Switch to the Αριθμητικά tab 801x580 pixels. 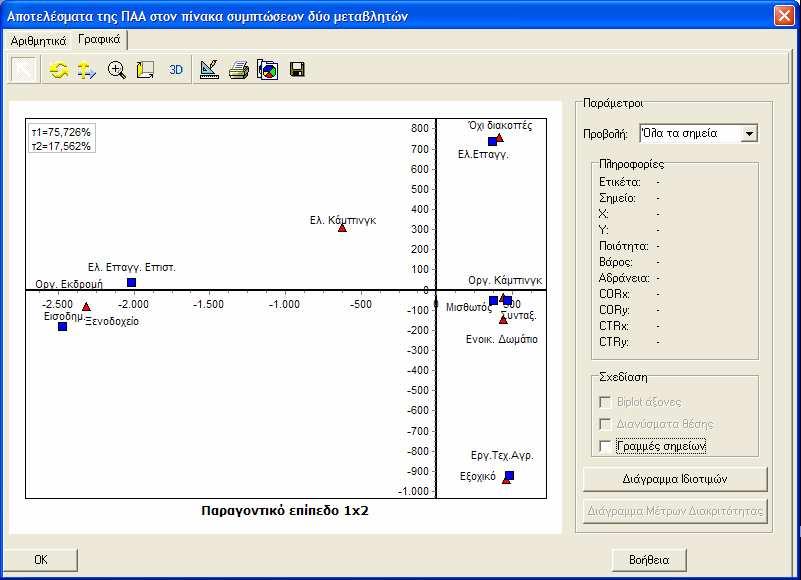click(38, 41)
